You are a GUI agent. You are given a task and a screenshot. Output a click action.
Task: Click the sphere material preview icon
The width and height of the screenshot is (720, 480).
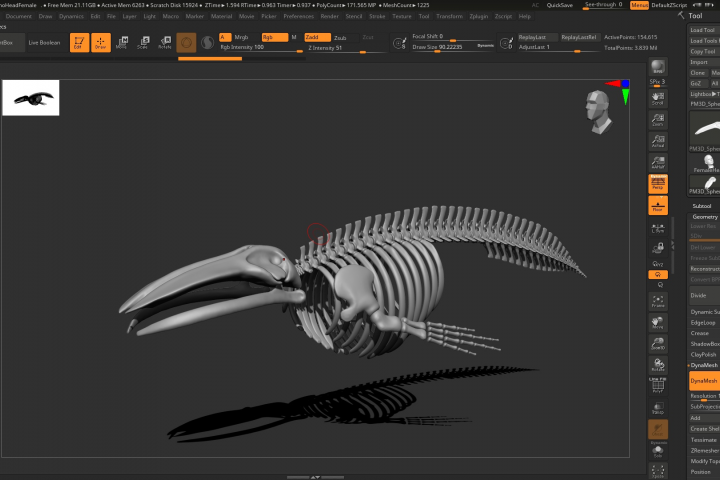[186, 43]
